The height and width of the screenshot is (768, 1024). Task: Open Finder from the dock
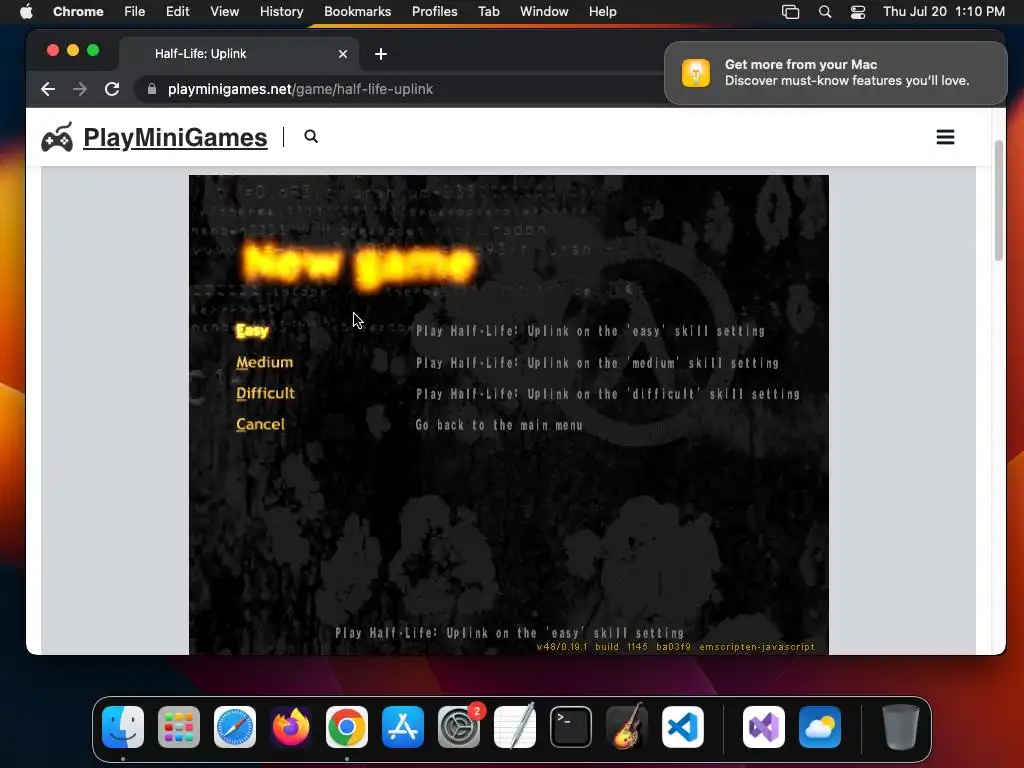tap(123, 727)
